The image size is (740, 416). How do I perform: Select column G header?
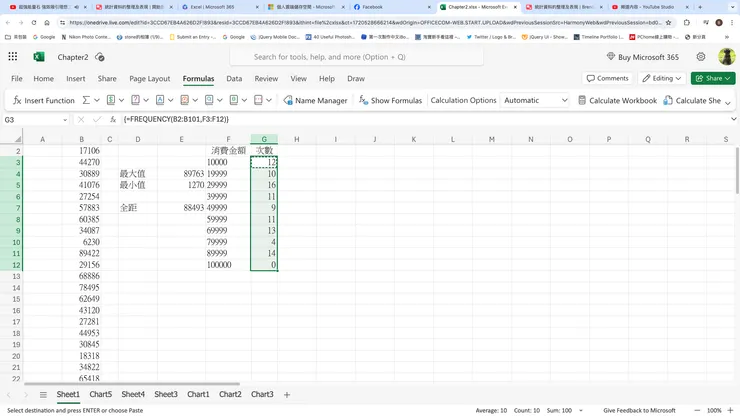click(264, 139)
